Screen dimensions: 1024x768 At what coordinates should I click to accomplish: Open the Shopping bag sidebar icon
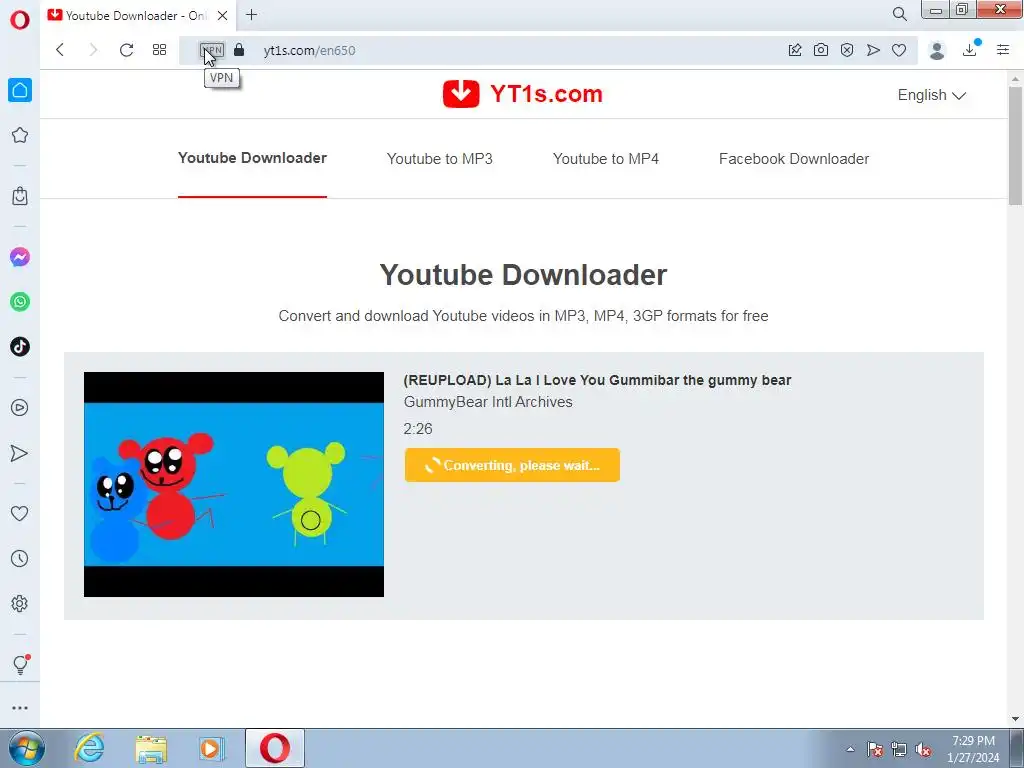(20, 196)
